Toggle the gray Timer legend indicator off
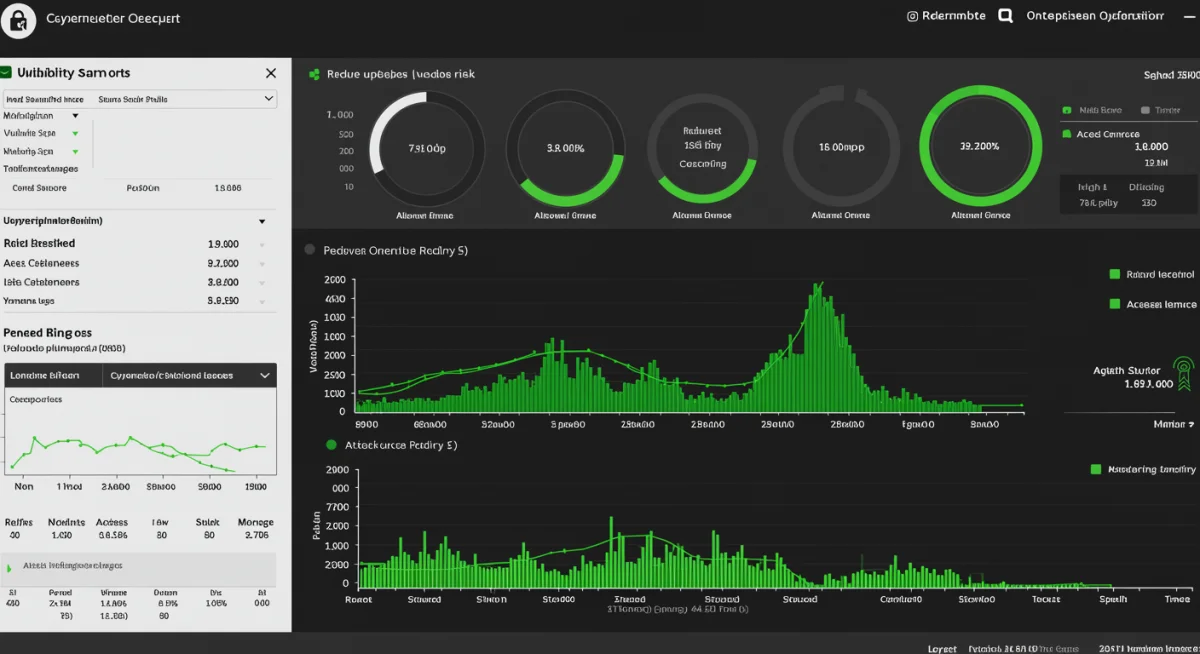Viewport: 1200px width, 654px height. [x=1148, y=110]
